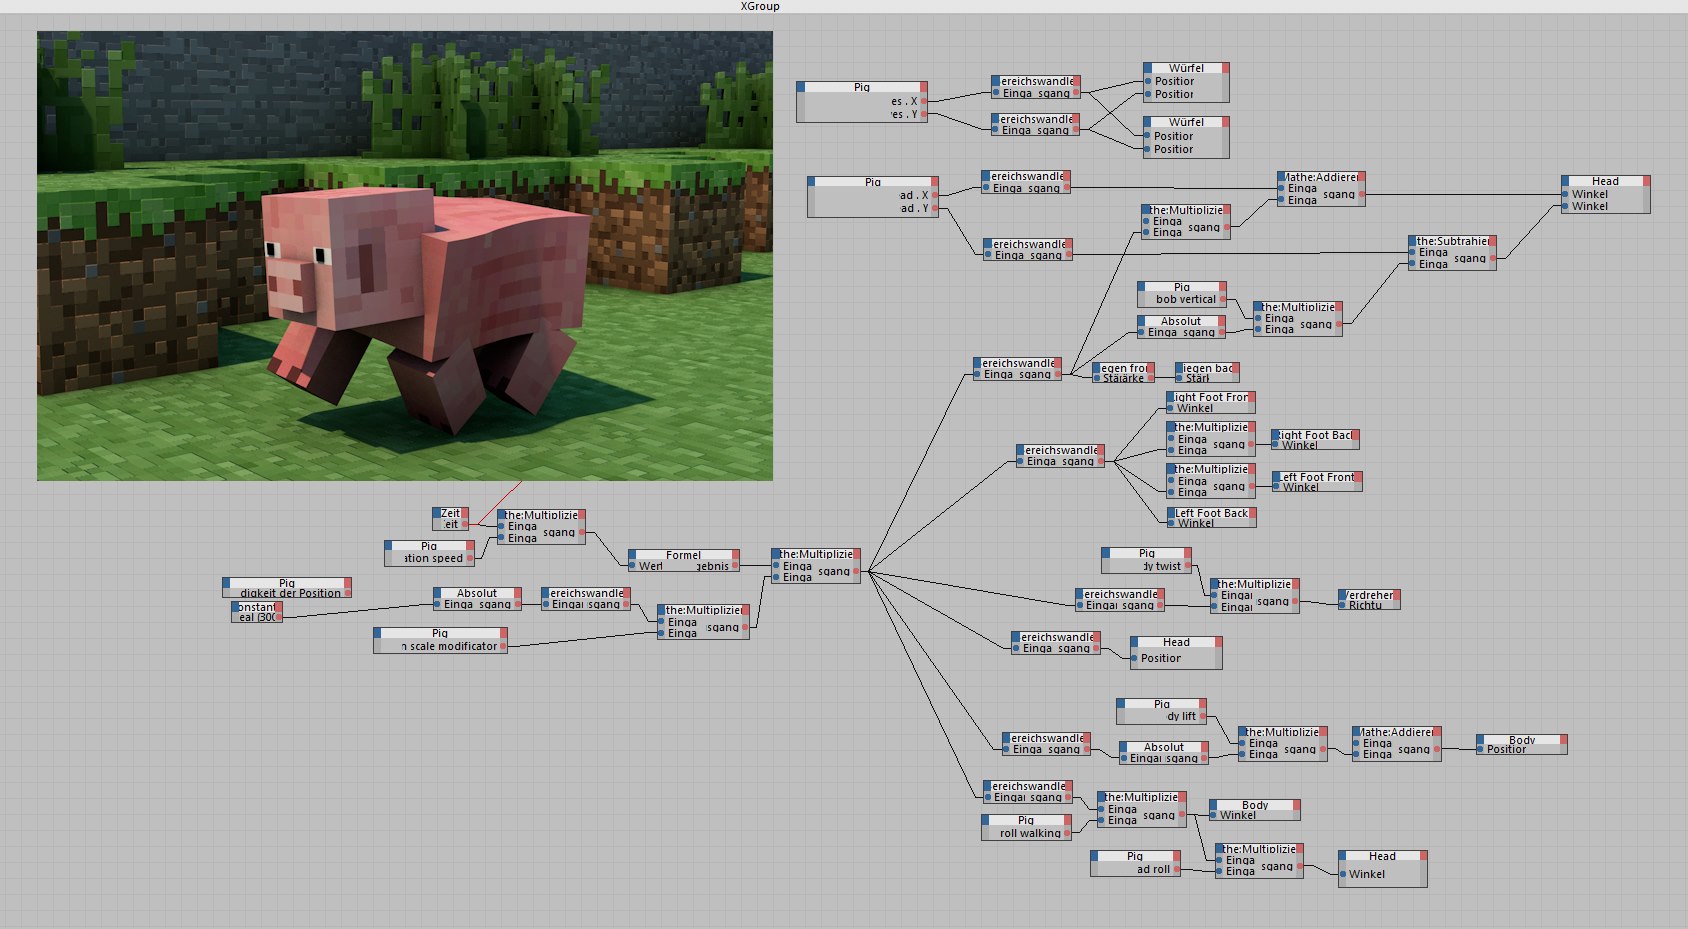Click the body twist output port on the Pig node

tap(1187, 566)
